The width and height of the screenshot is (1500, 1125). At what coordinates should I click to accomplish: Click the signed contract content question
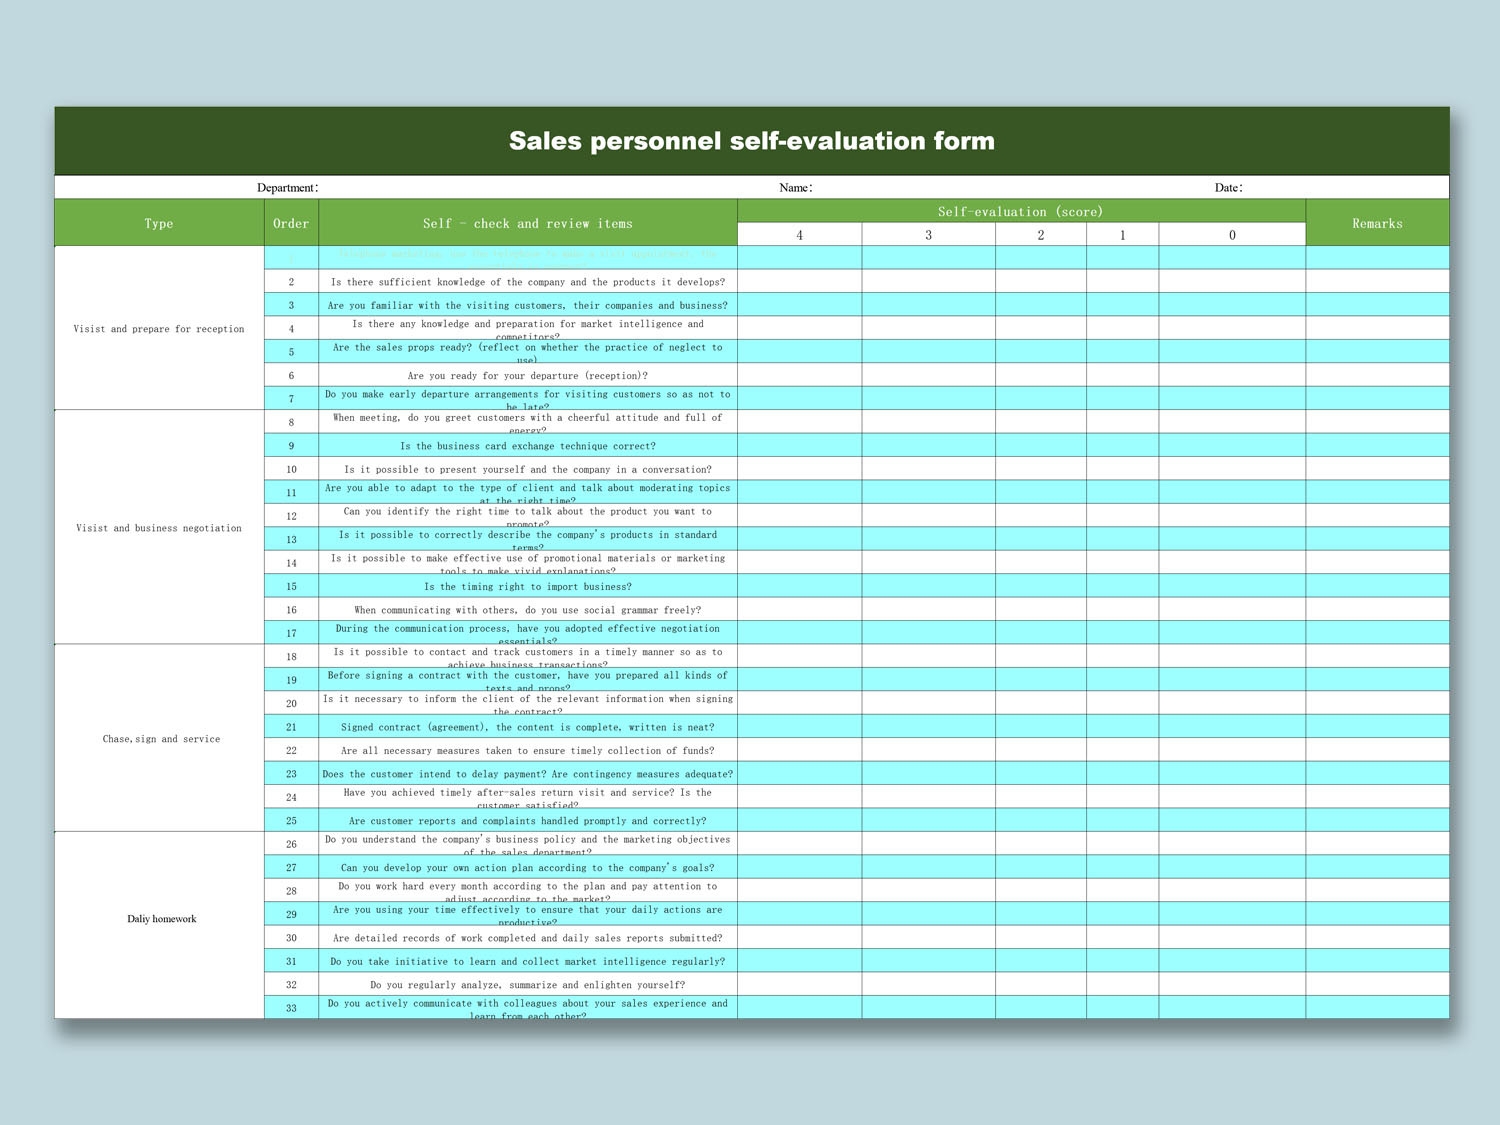(x=529, y=727)
